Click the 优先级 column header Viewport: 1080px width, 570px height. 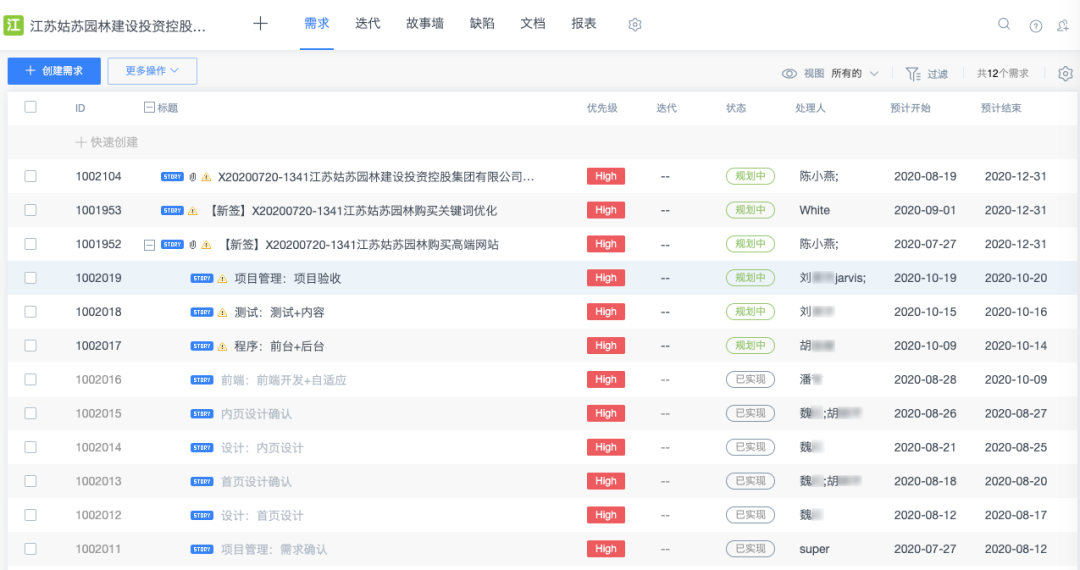602,108
